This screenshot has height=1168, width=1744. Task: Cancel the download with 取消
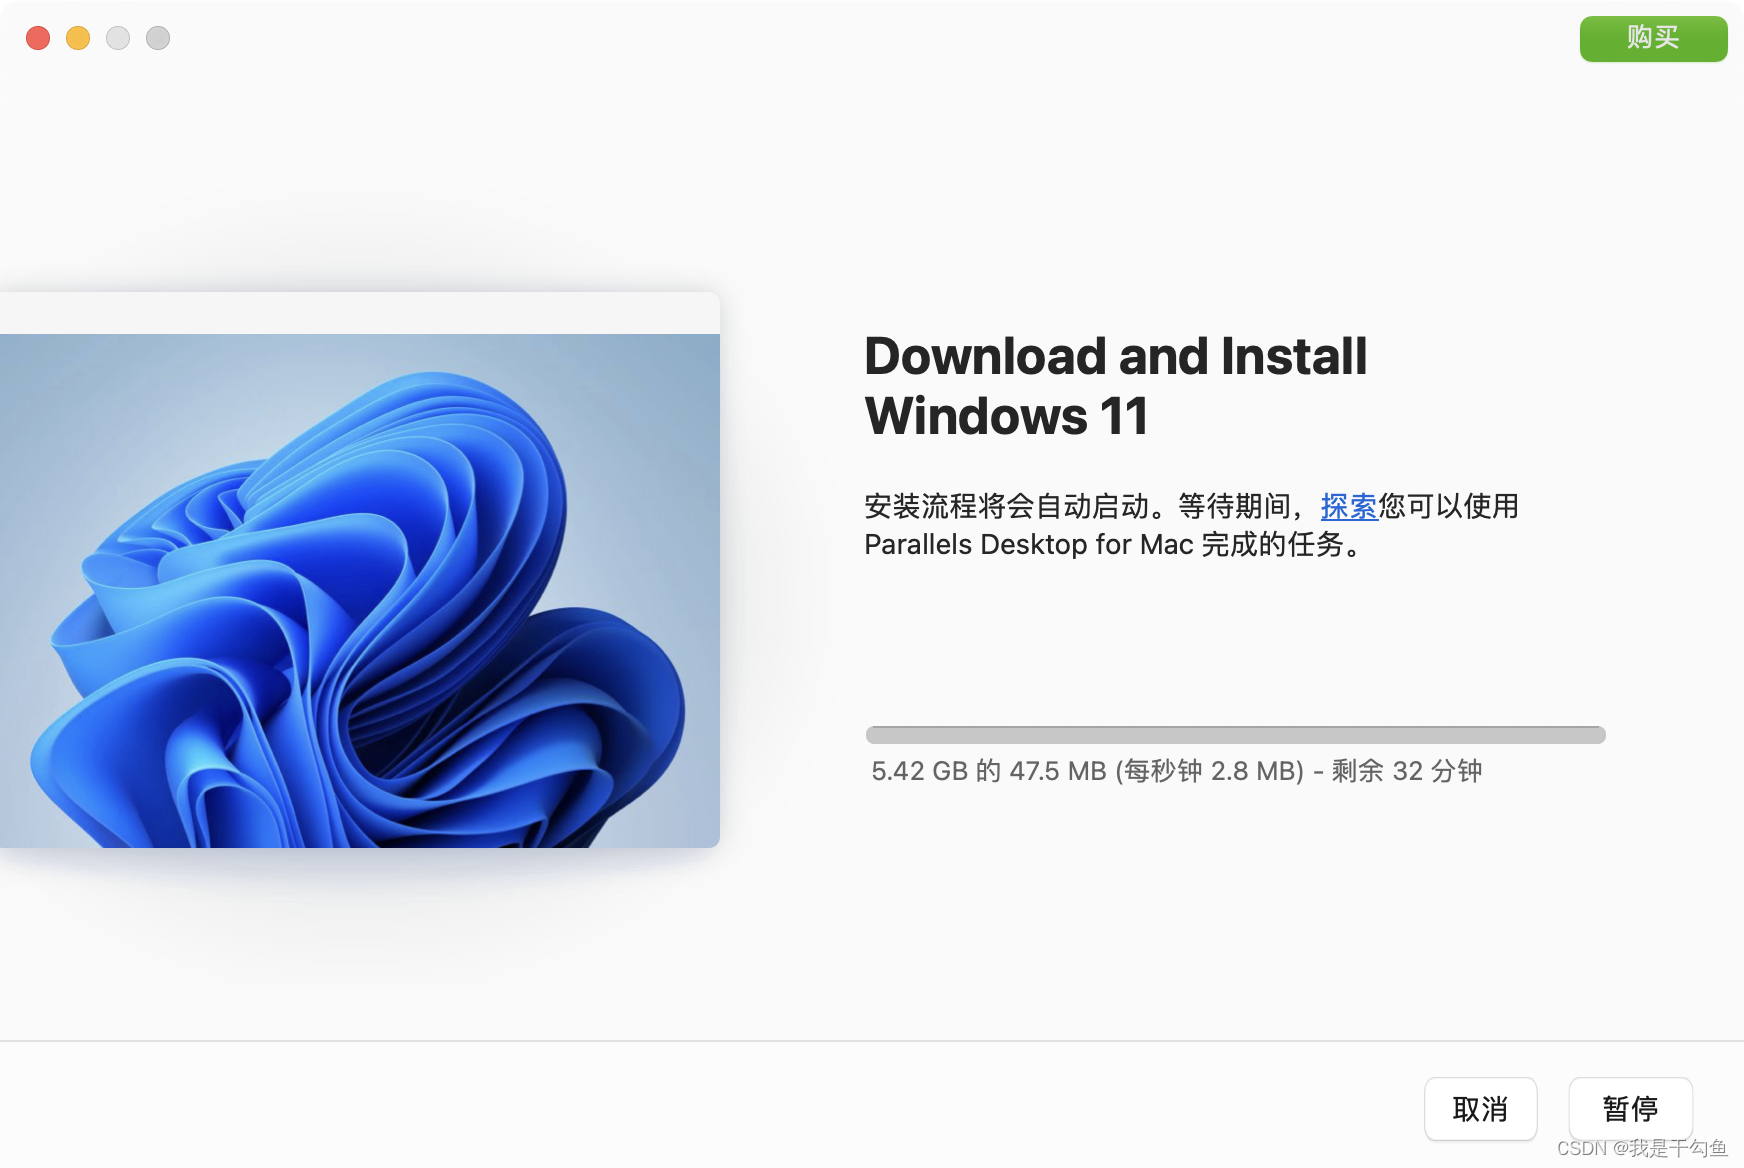coord(1480,1108)
